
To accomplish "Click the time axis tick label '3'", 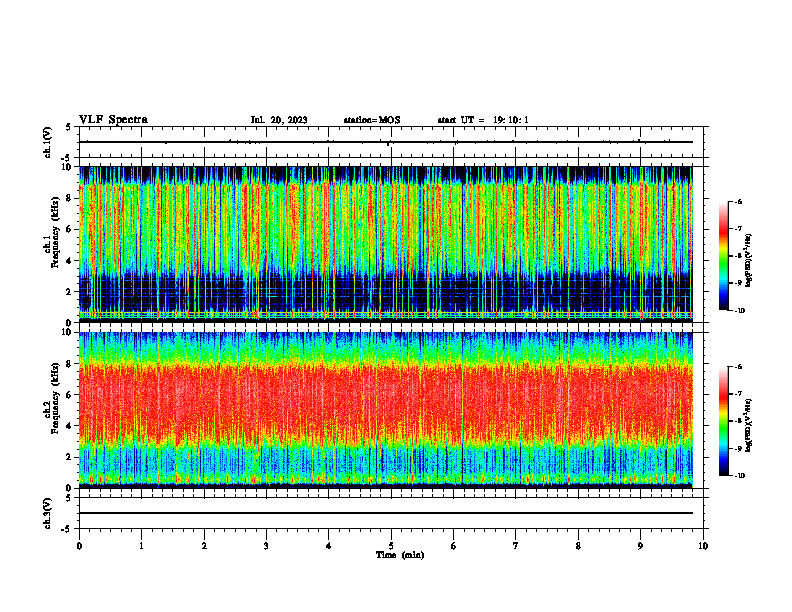I will click(266, 546).
